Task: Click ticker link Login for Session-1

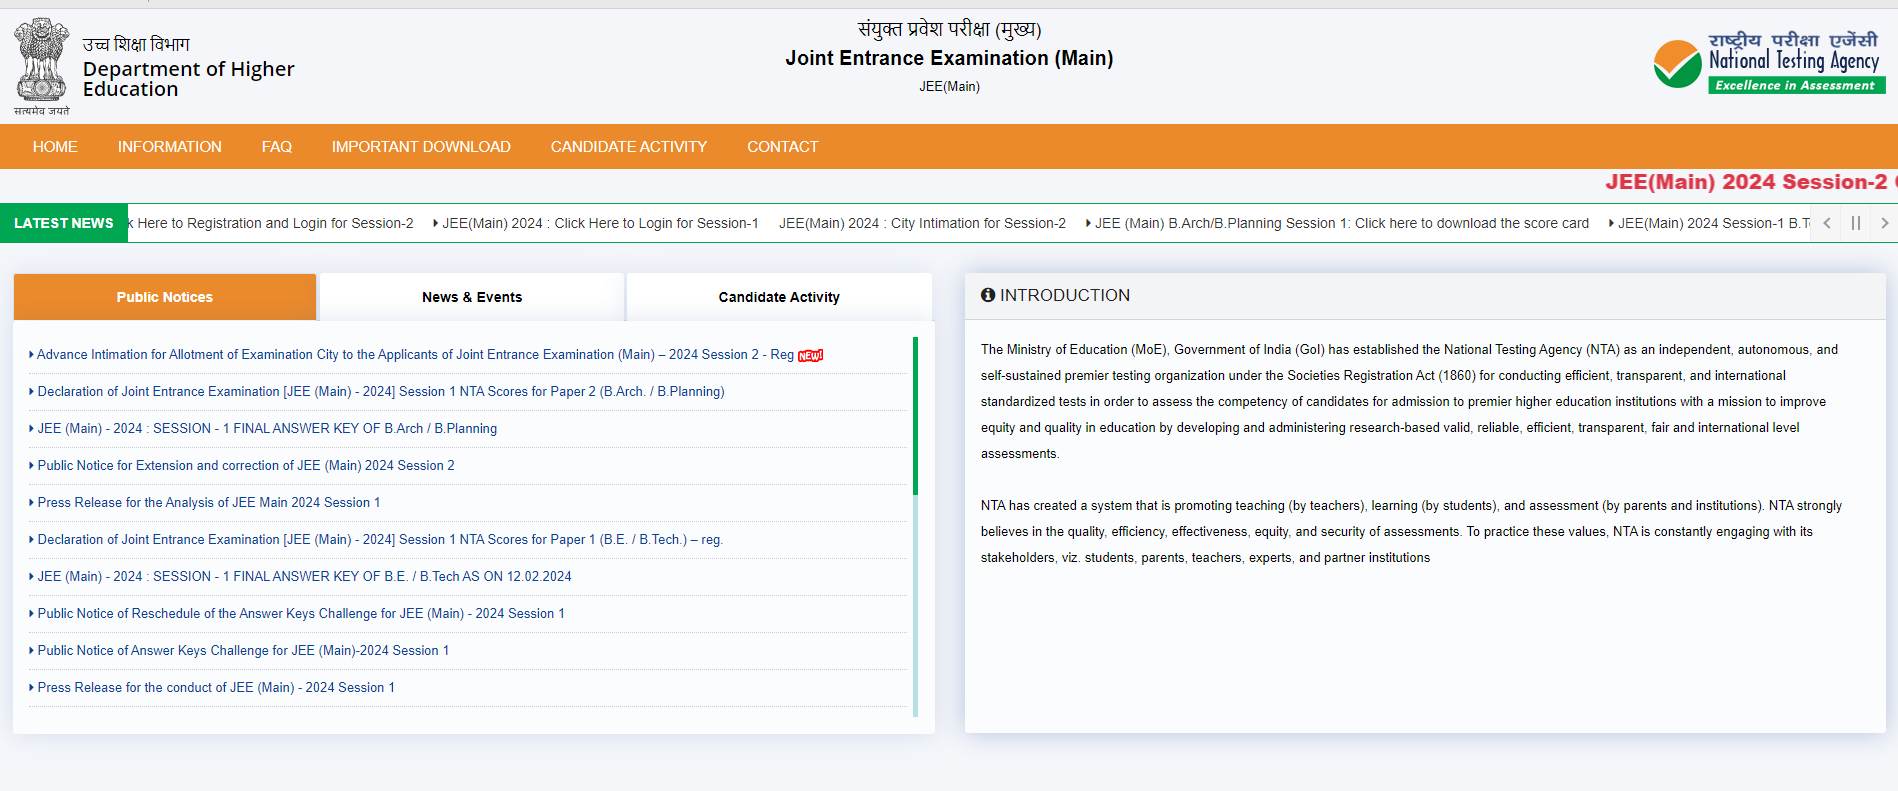Action: point(600,223)
